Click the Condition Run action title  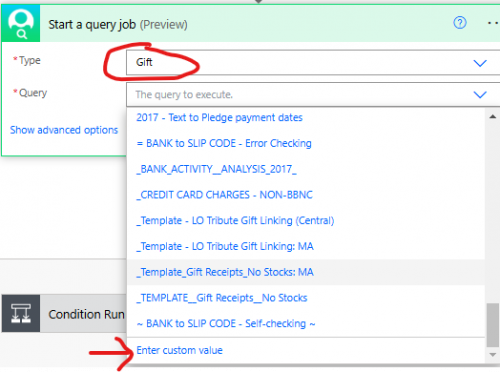click(86, 314)
